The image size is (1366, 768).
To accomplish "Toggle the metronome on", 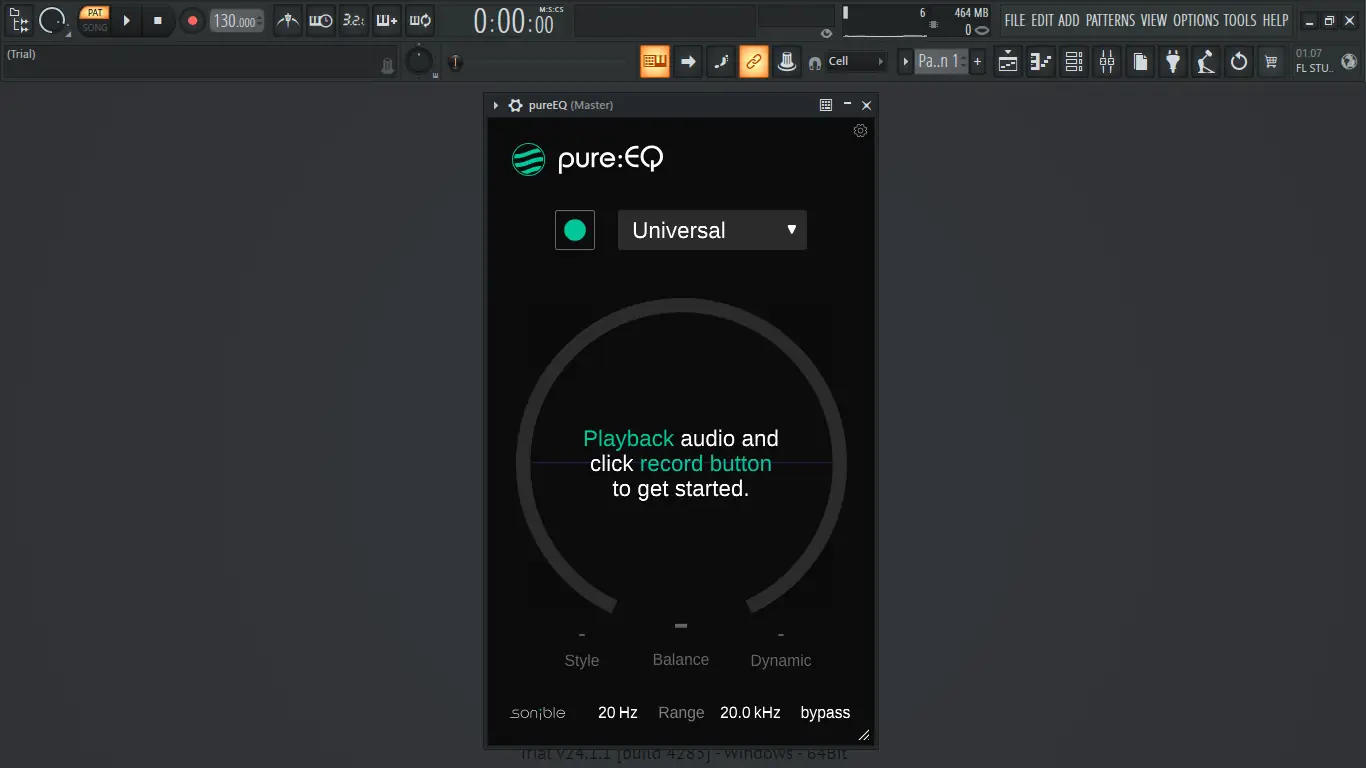I will coord(287,20).
